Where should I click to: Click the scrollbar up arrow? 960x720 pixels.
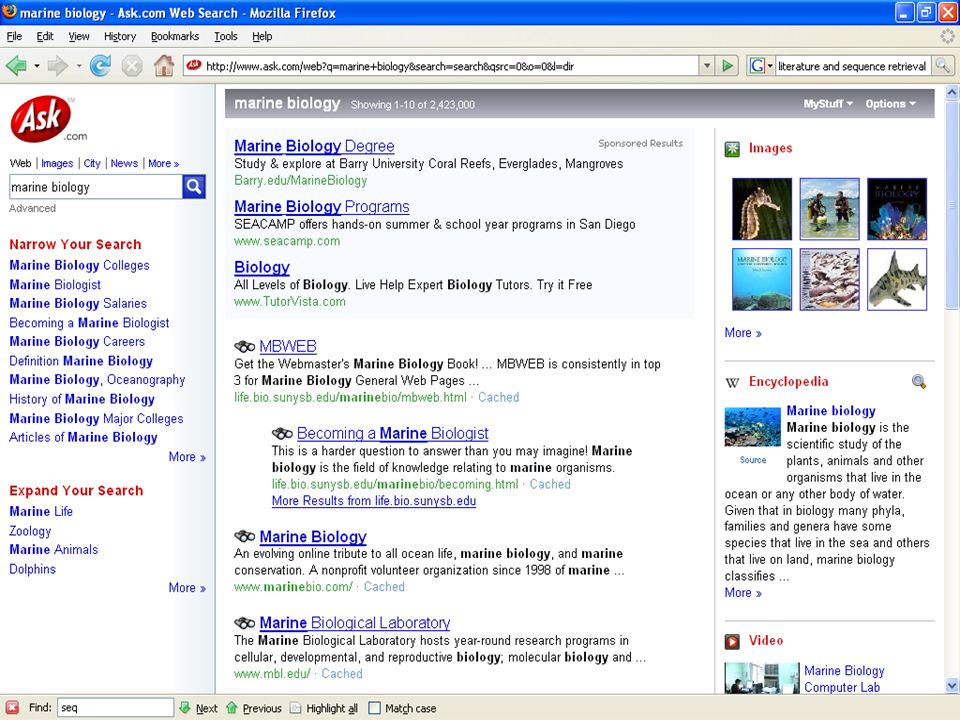[952, 93]
